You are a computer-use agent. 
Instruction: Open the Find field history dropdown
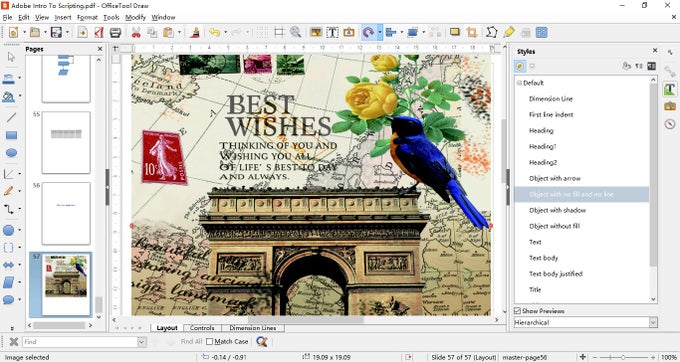(142, 342)
